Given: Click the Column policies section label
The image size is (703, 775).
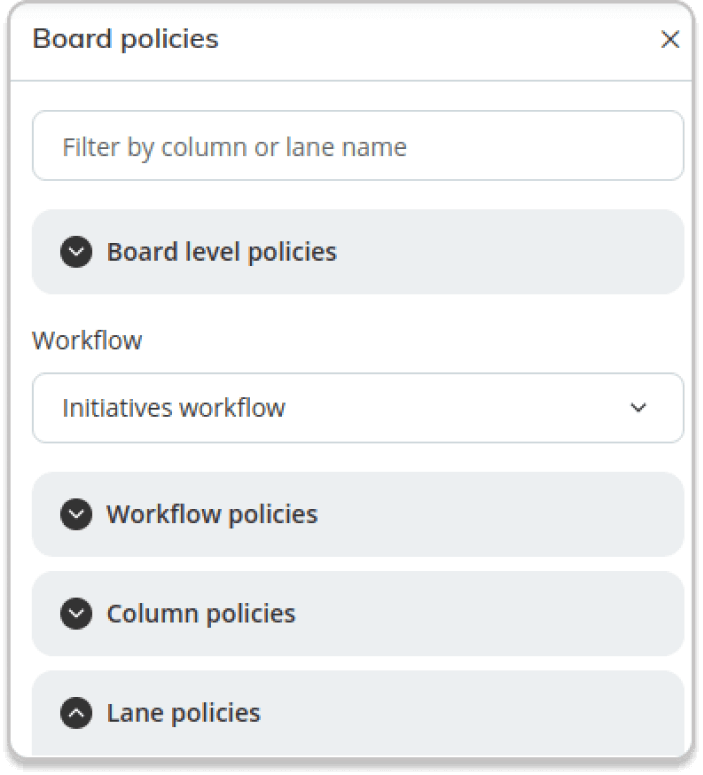Looking at the screenshot, I should (201, 614).
